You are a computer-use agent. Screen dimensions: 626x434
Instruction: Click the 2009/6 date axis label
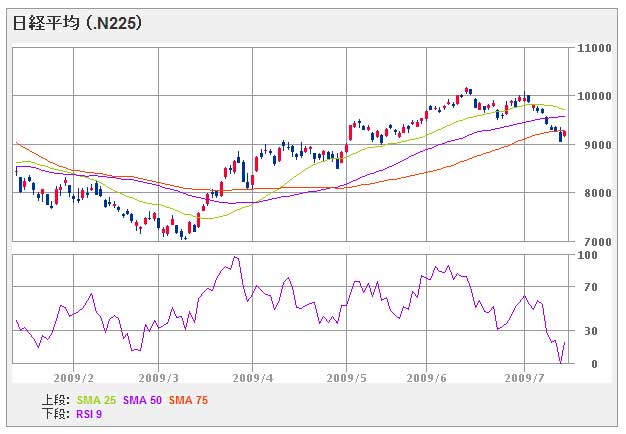point(426,378)
